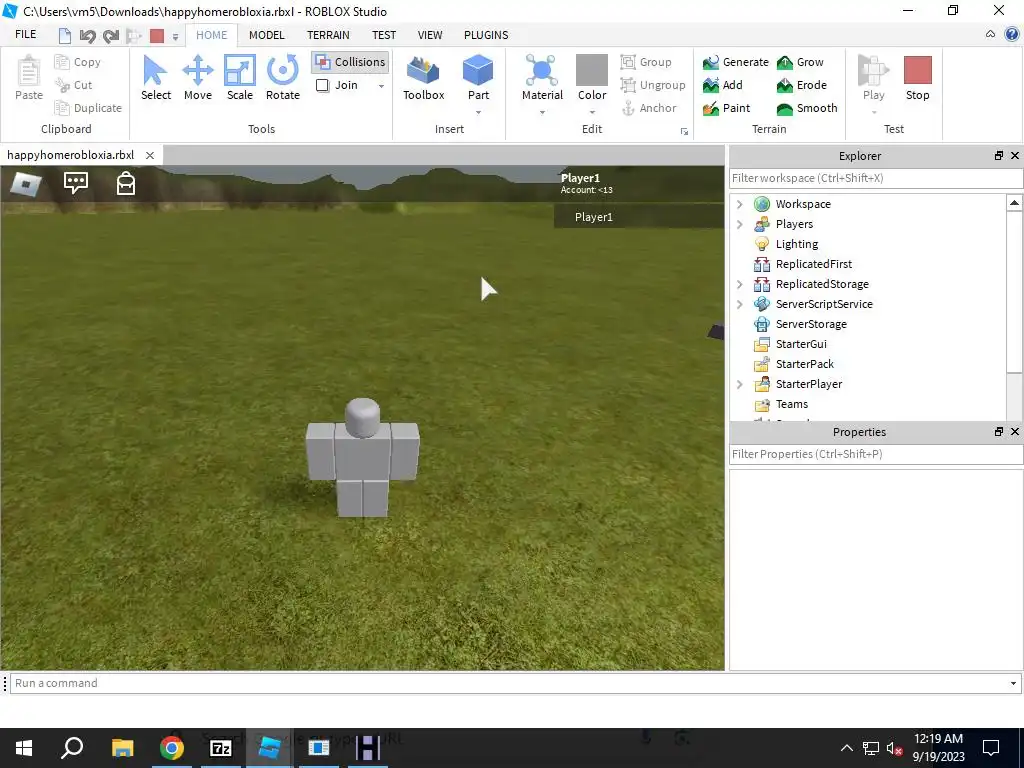Click the New file icon in quick access bar

pyautogui.click(x=65, y=36)
